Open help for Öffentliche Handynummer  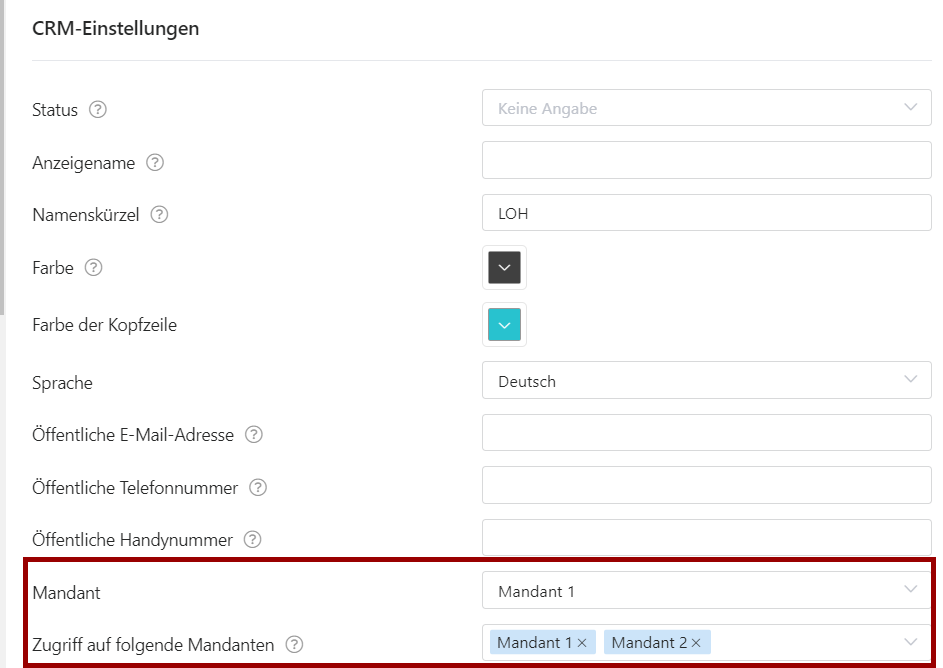coord(253,539)
